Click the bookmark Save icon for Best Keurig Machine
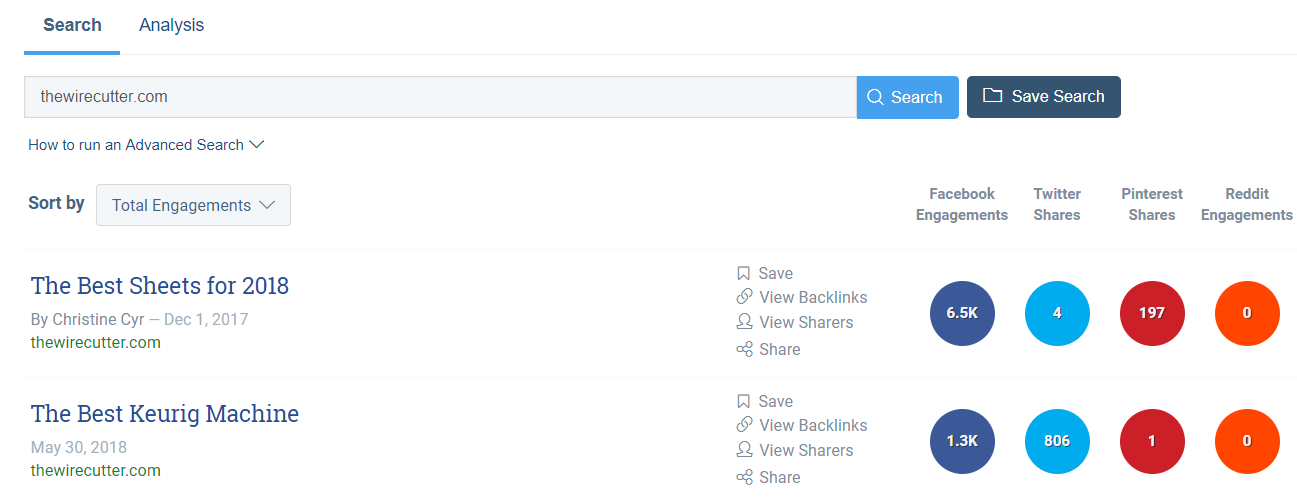Image resolution: width=1297 pixels, height=503 pixels. click(x=743, y=401)
